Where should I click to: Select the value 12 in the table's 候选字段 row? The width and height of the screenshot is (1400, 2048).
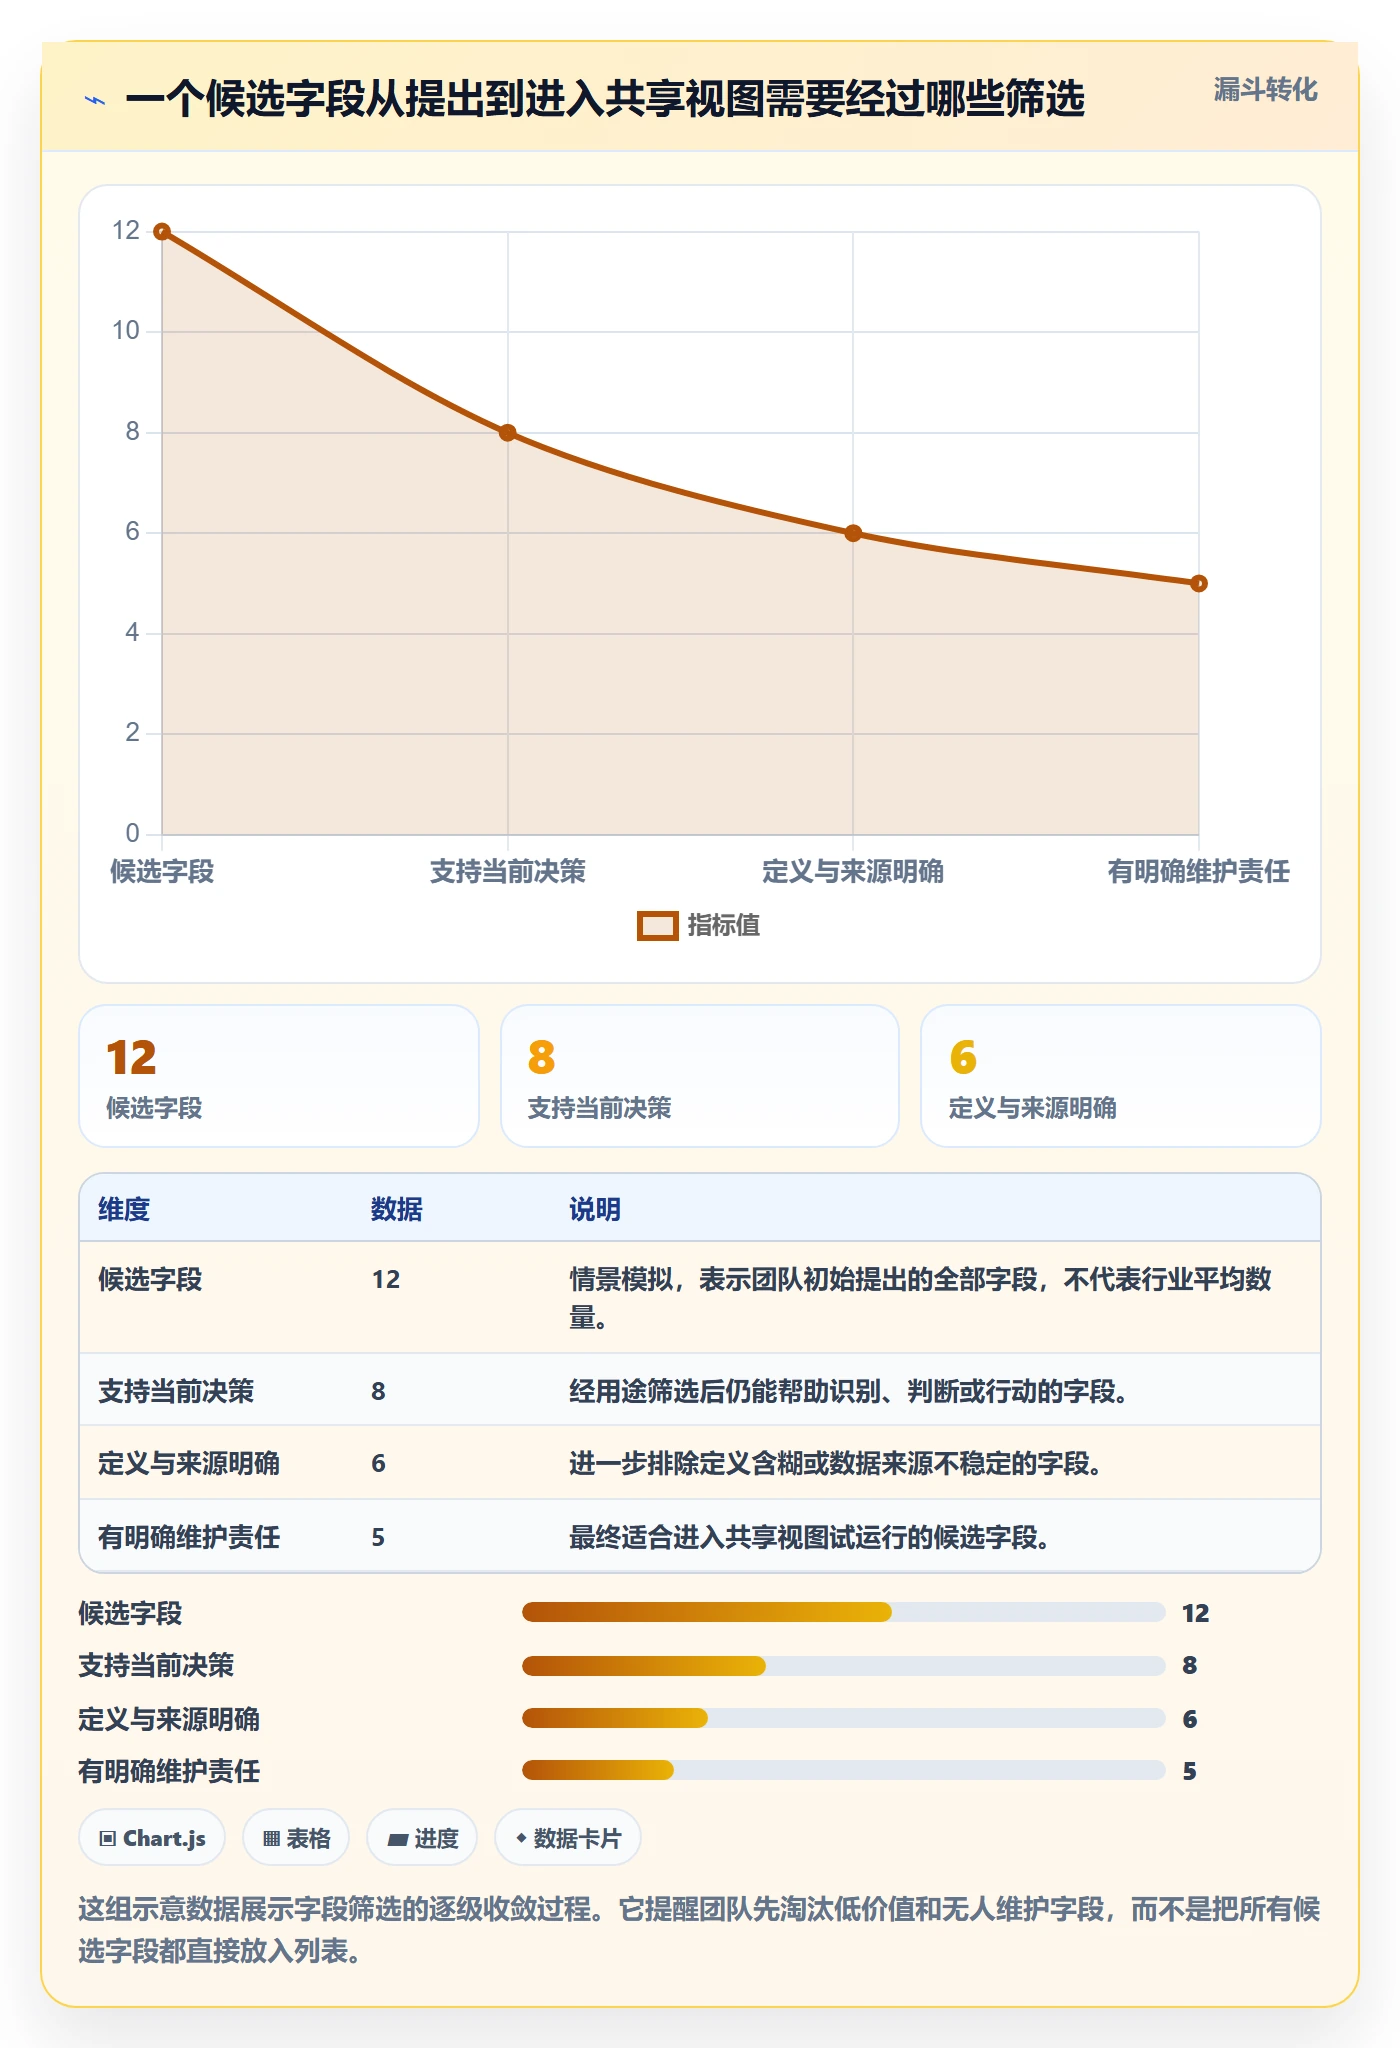tap(386, 1280)
